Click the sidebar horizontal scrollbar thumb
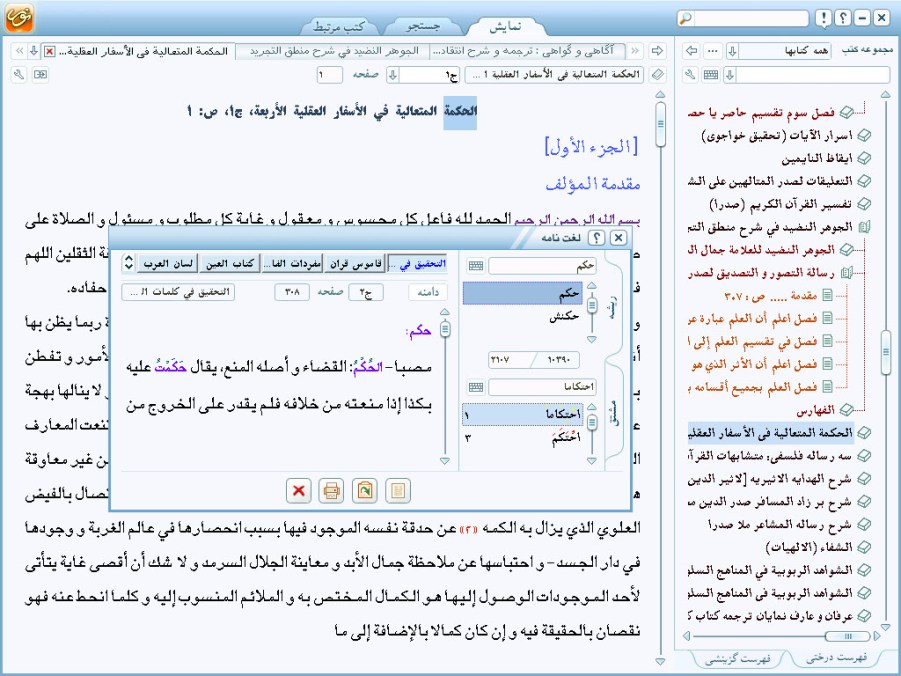 tap(847, 636)
